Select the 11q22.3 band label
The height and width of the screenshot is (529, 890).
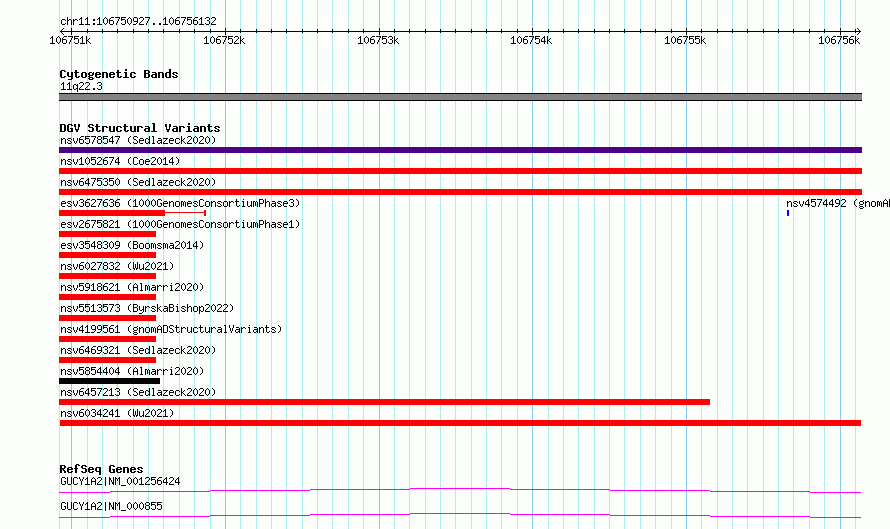tap(81, 86)
